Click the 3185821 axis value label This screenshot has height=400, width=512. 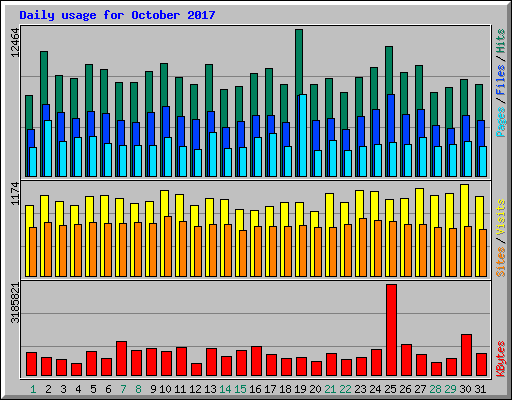15,303
